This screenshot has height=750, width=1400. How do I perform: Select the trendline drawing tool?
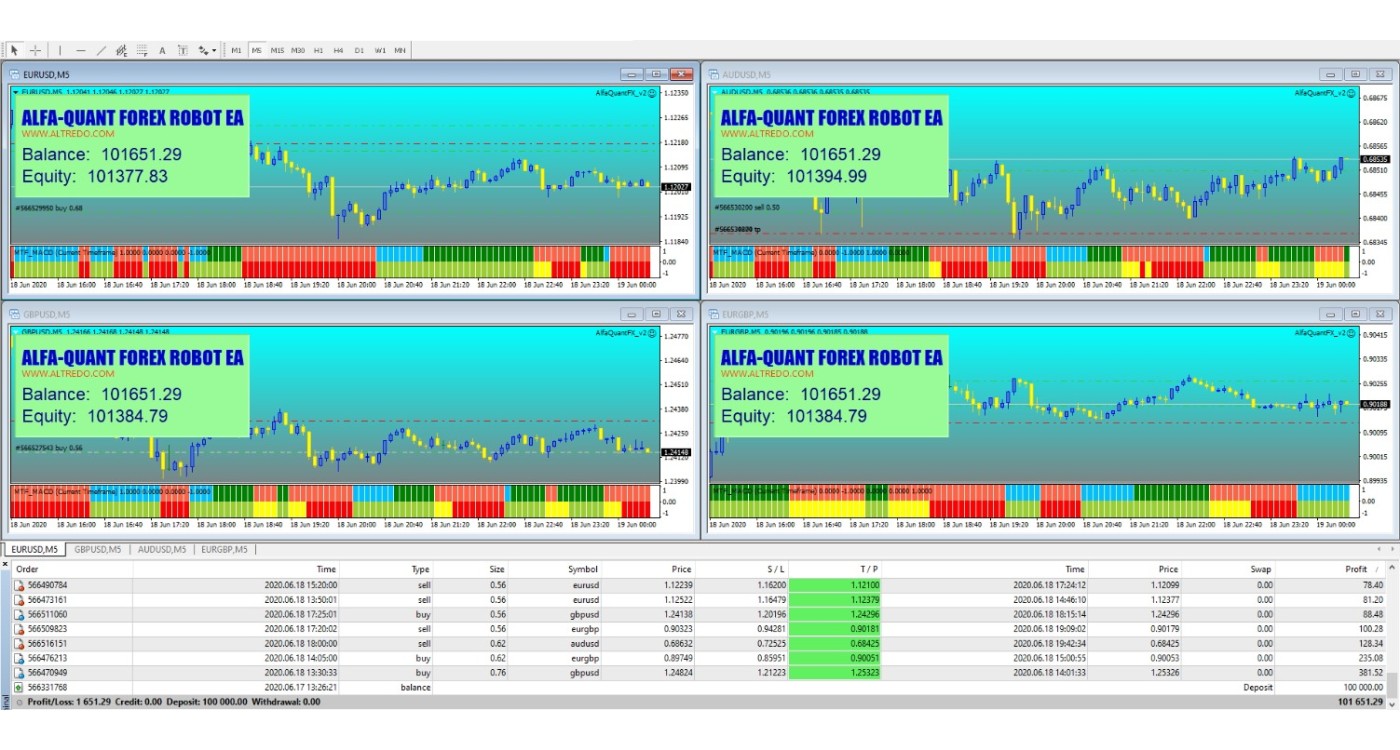pyautogui.click(x=101, y=50)
